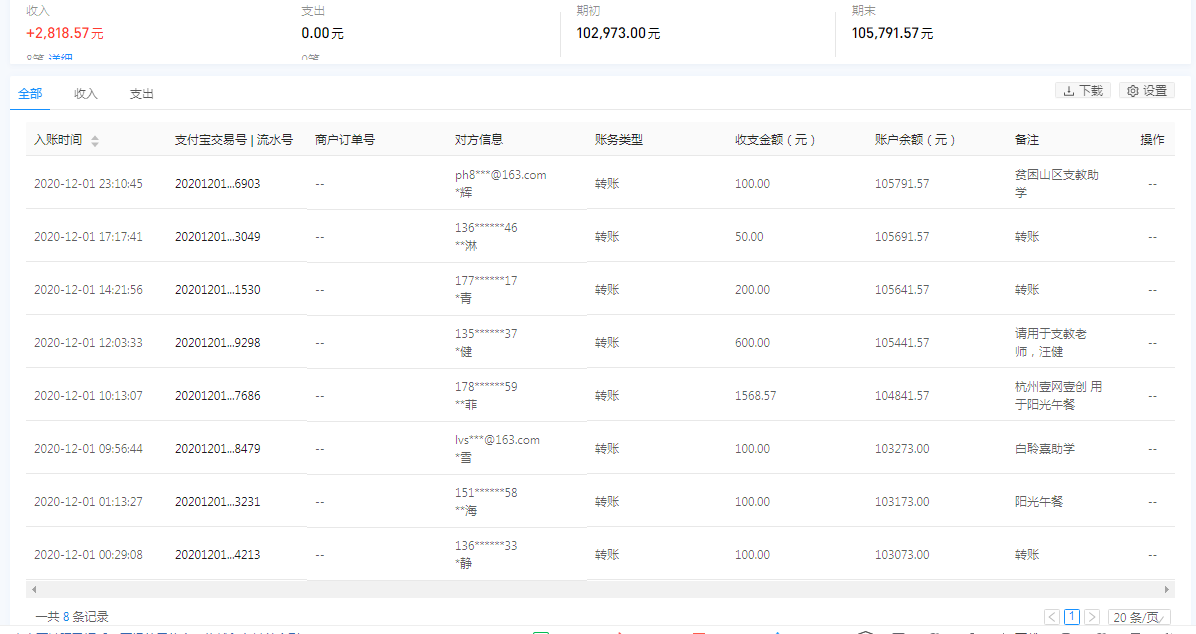Select the 全部 tab
The height and width of the screenshot is (634, 1196).
click(29, 93)
